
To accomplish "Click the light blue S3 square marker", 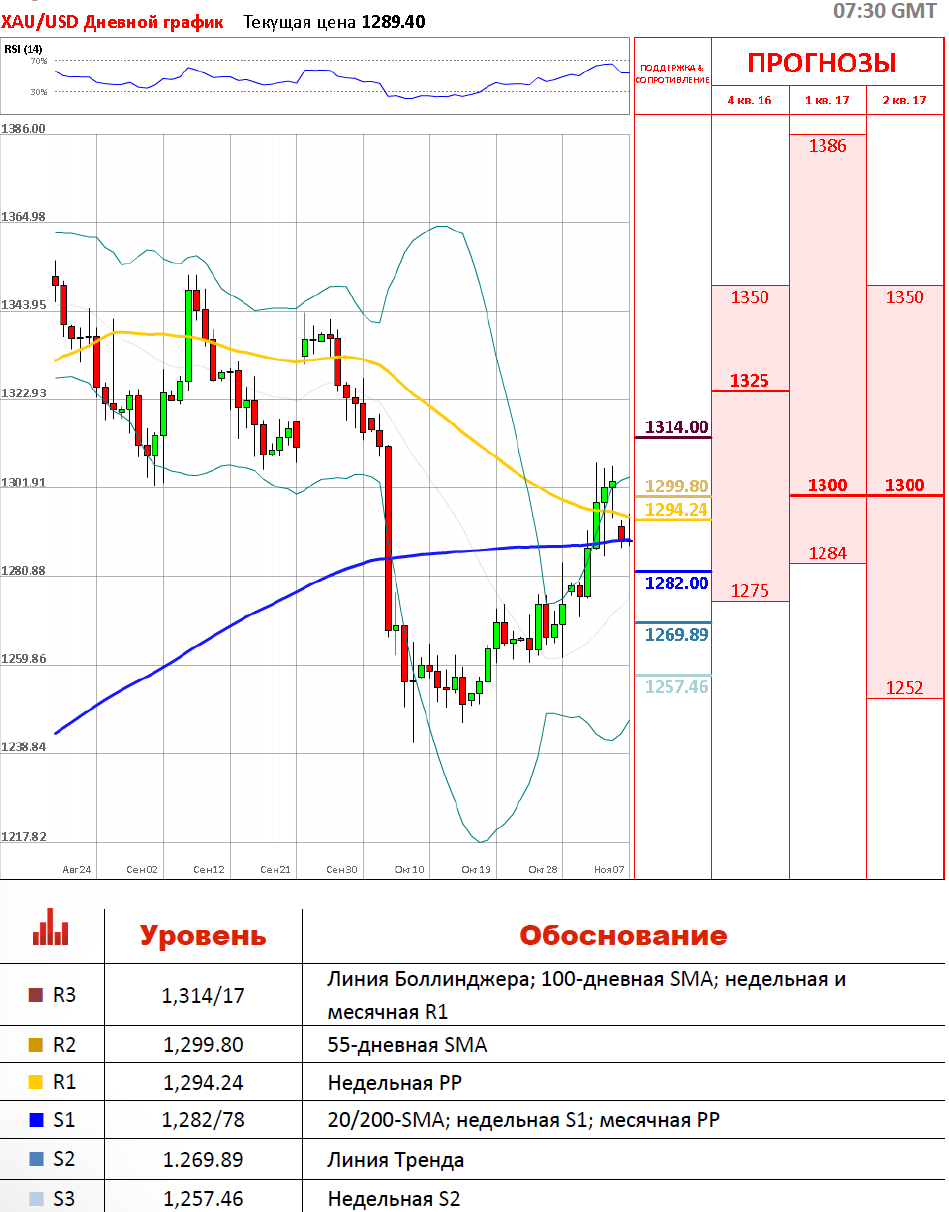I will pyautogui.click(x=36, y=1198).
